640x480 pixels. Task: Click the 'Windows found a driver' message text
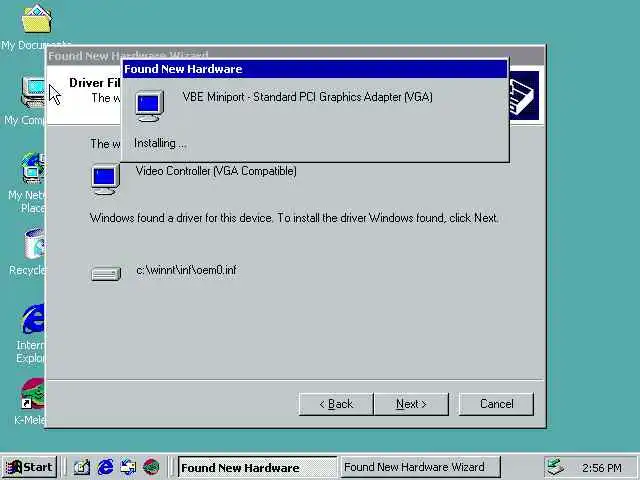tap(294, 218)
